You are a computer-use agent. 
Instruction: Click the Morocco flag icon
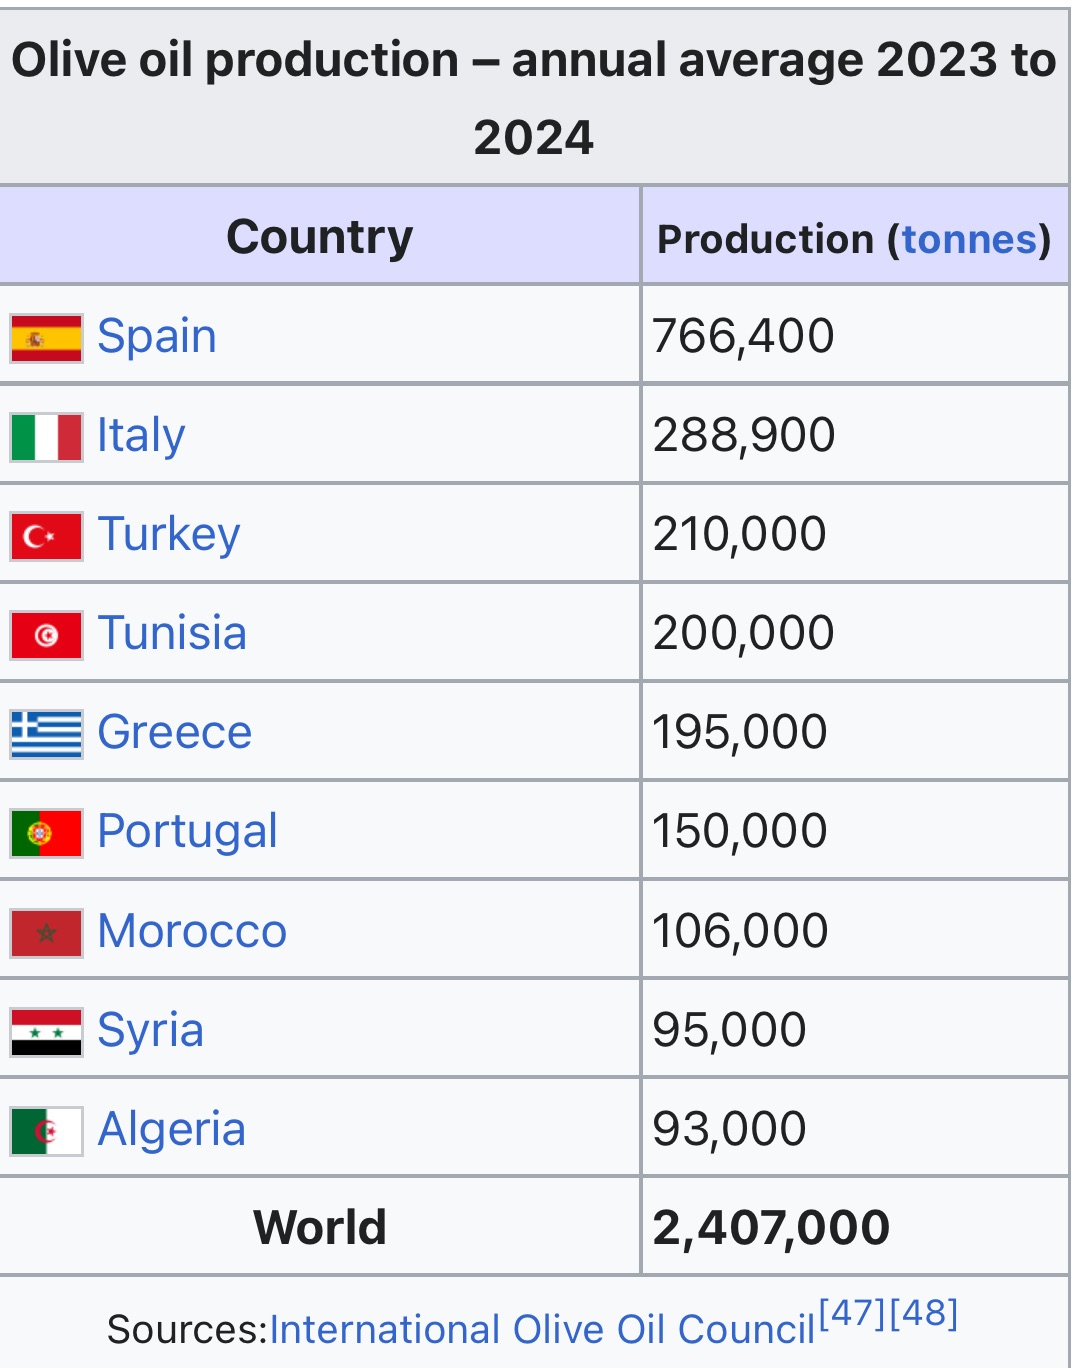[46, 933]
